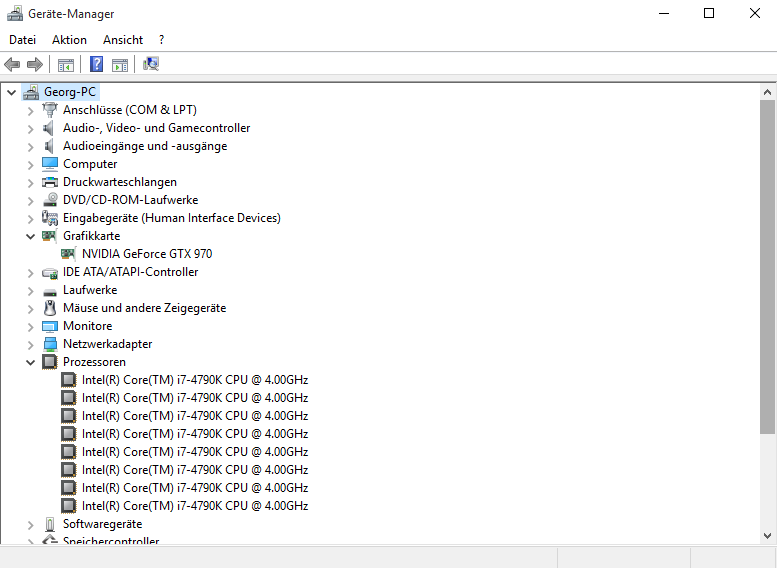The image size is (777, 568).
Task: Click the scan for hardware changes icon
Action: (x=151, y=64)
